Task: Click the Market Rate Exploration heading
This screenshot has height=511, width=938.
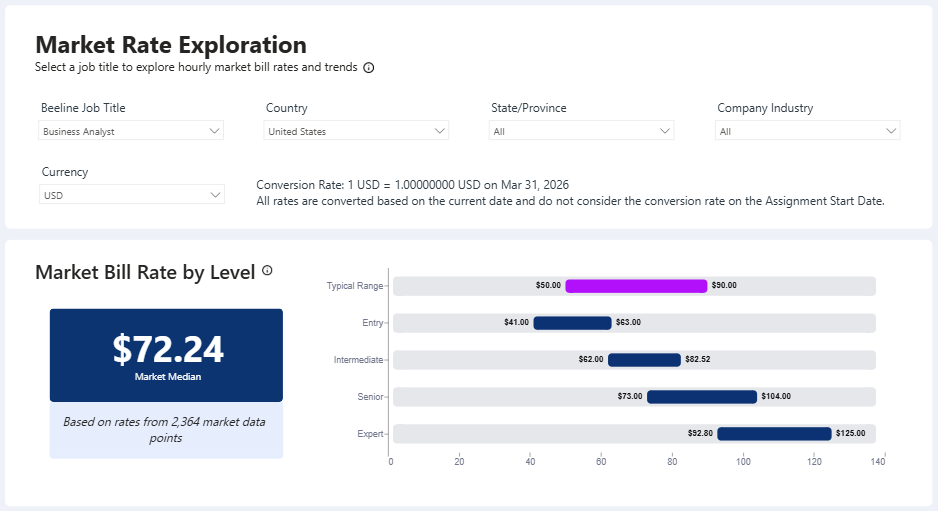Action: tap(171, 45)
